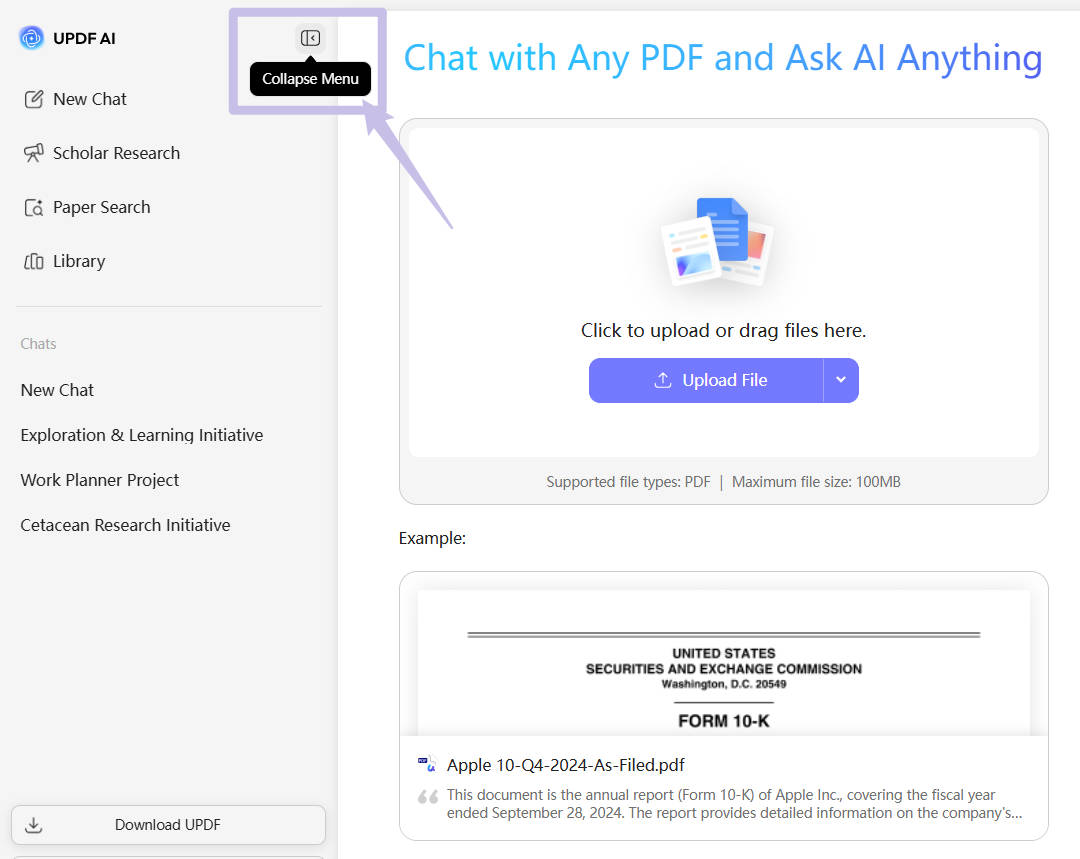Click the stacked documents illustration in upload area
Image resolution: width=1080 pixels, height=859 pixels.
tap(718, 242)
